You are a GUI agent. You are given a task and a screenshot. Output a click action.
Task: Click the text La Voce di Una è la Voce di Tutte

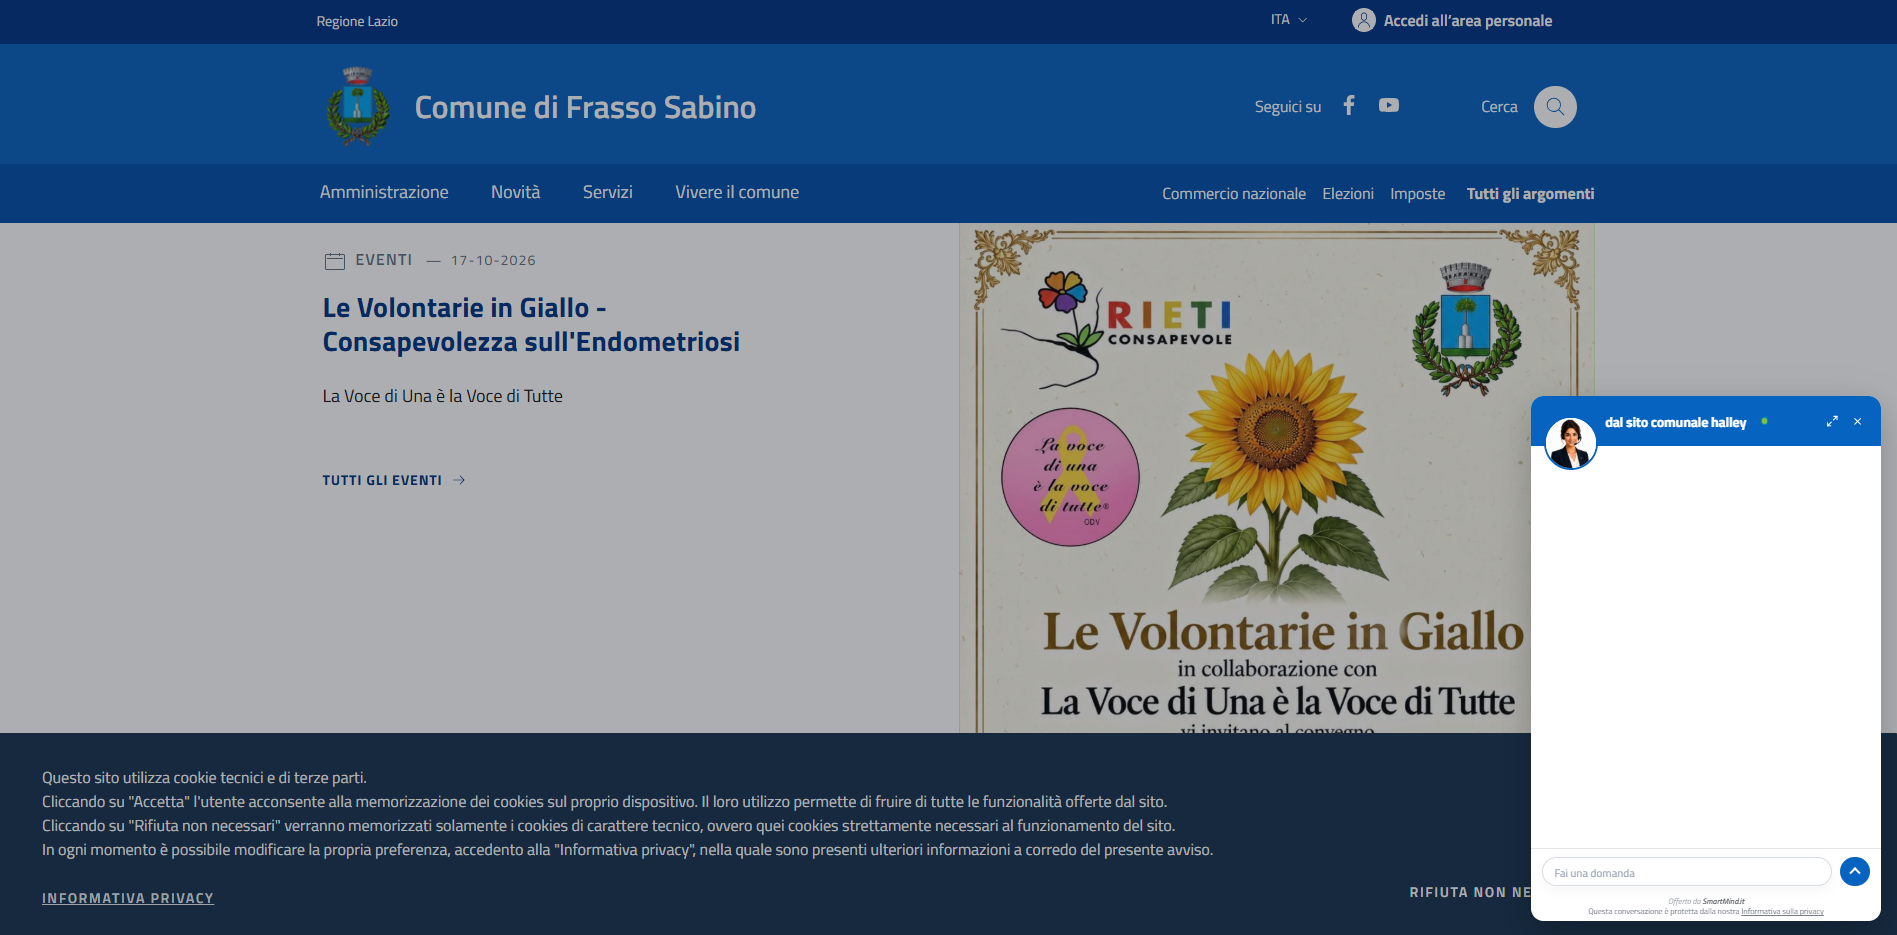click(443, 396)
